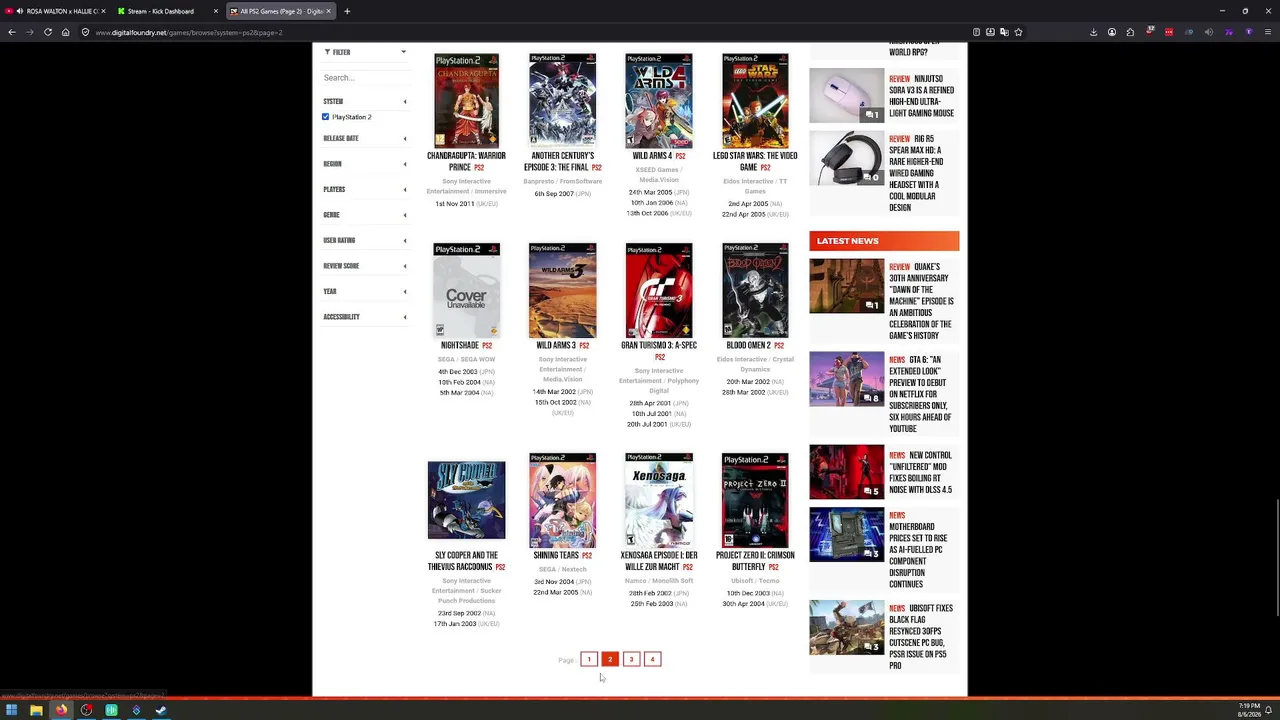This screenshot has height=720, width=1280.
Task: Expand the Players filter
Action: pos(364,189)
